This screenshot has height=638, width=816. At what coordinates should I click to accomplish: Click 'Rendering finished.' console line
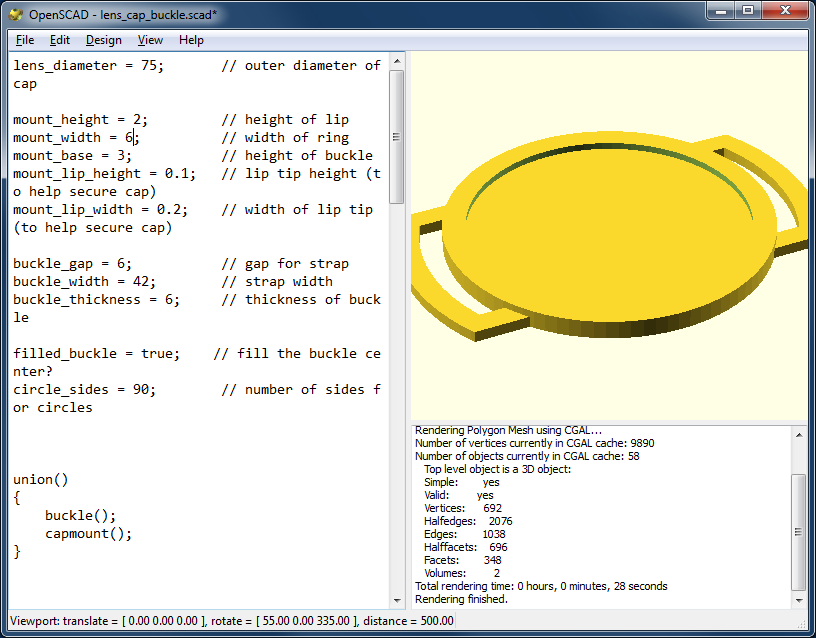461,599
